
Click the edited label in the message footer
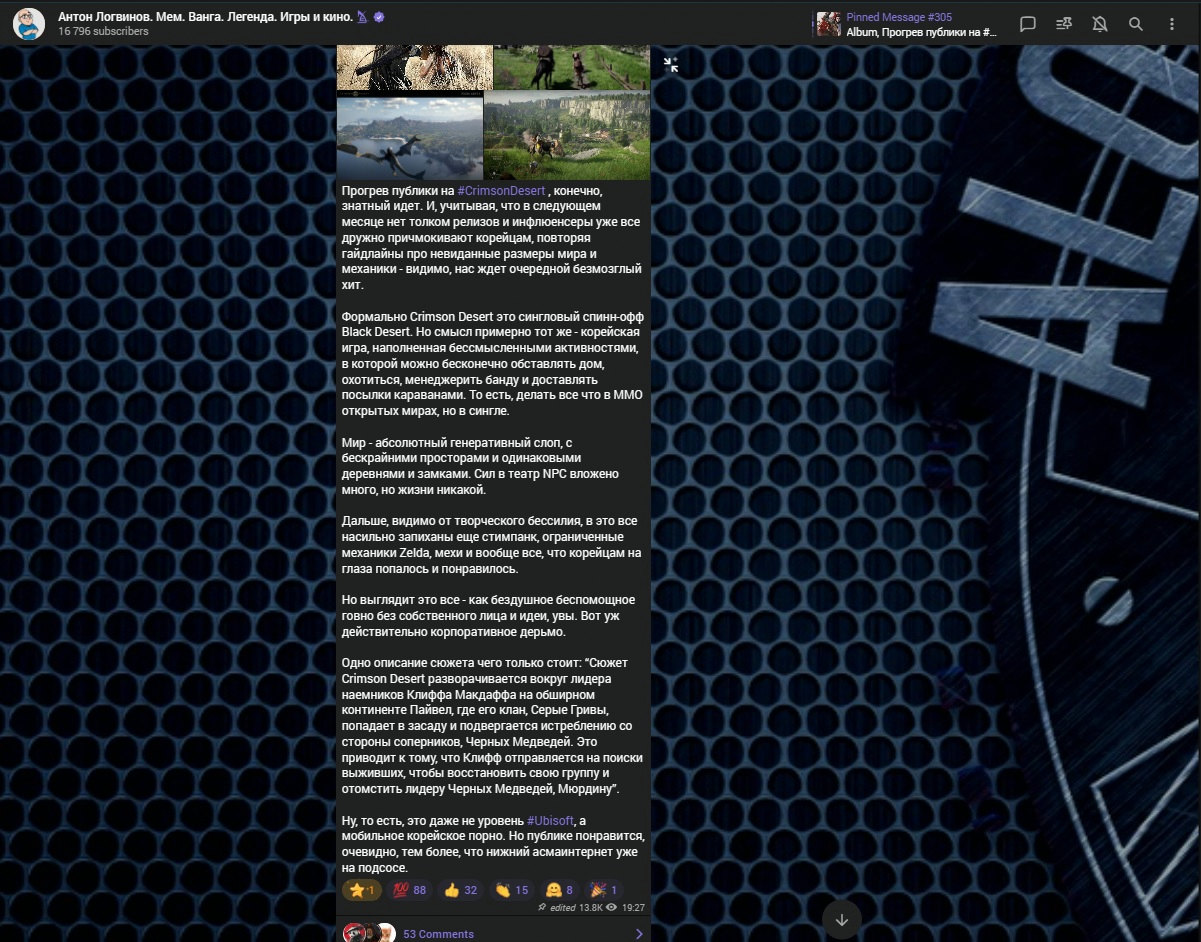(561, 908)
